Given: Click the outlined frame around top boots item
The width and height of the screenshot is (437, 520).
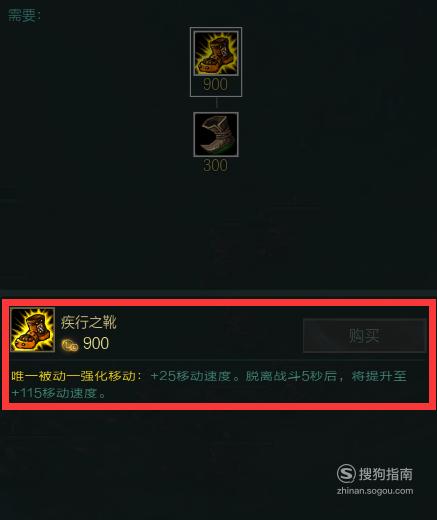Looking at the screenshot, I should tap(216, 62).
